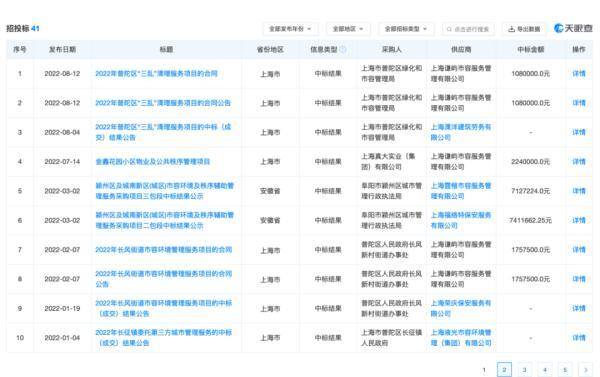Screen dimensions: 600x377
Task: Go to next page with the arrow
Action: pyautogui.click(x=585, y=370)
